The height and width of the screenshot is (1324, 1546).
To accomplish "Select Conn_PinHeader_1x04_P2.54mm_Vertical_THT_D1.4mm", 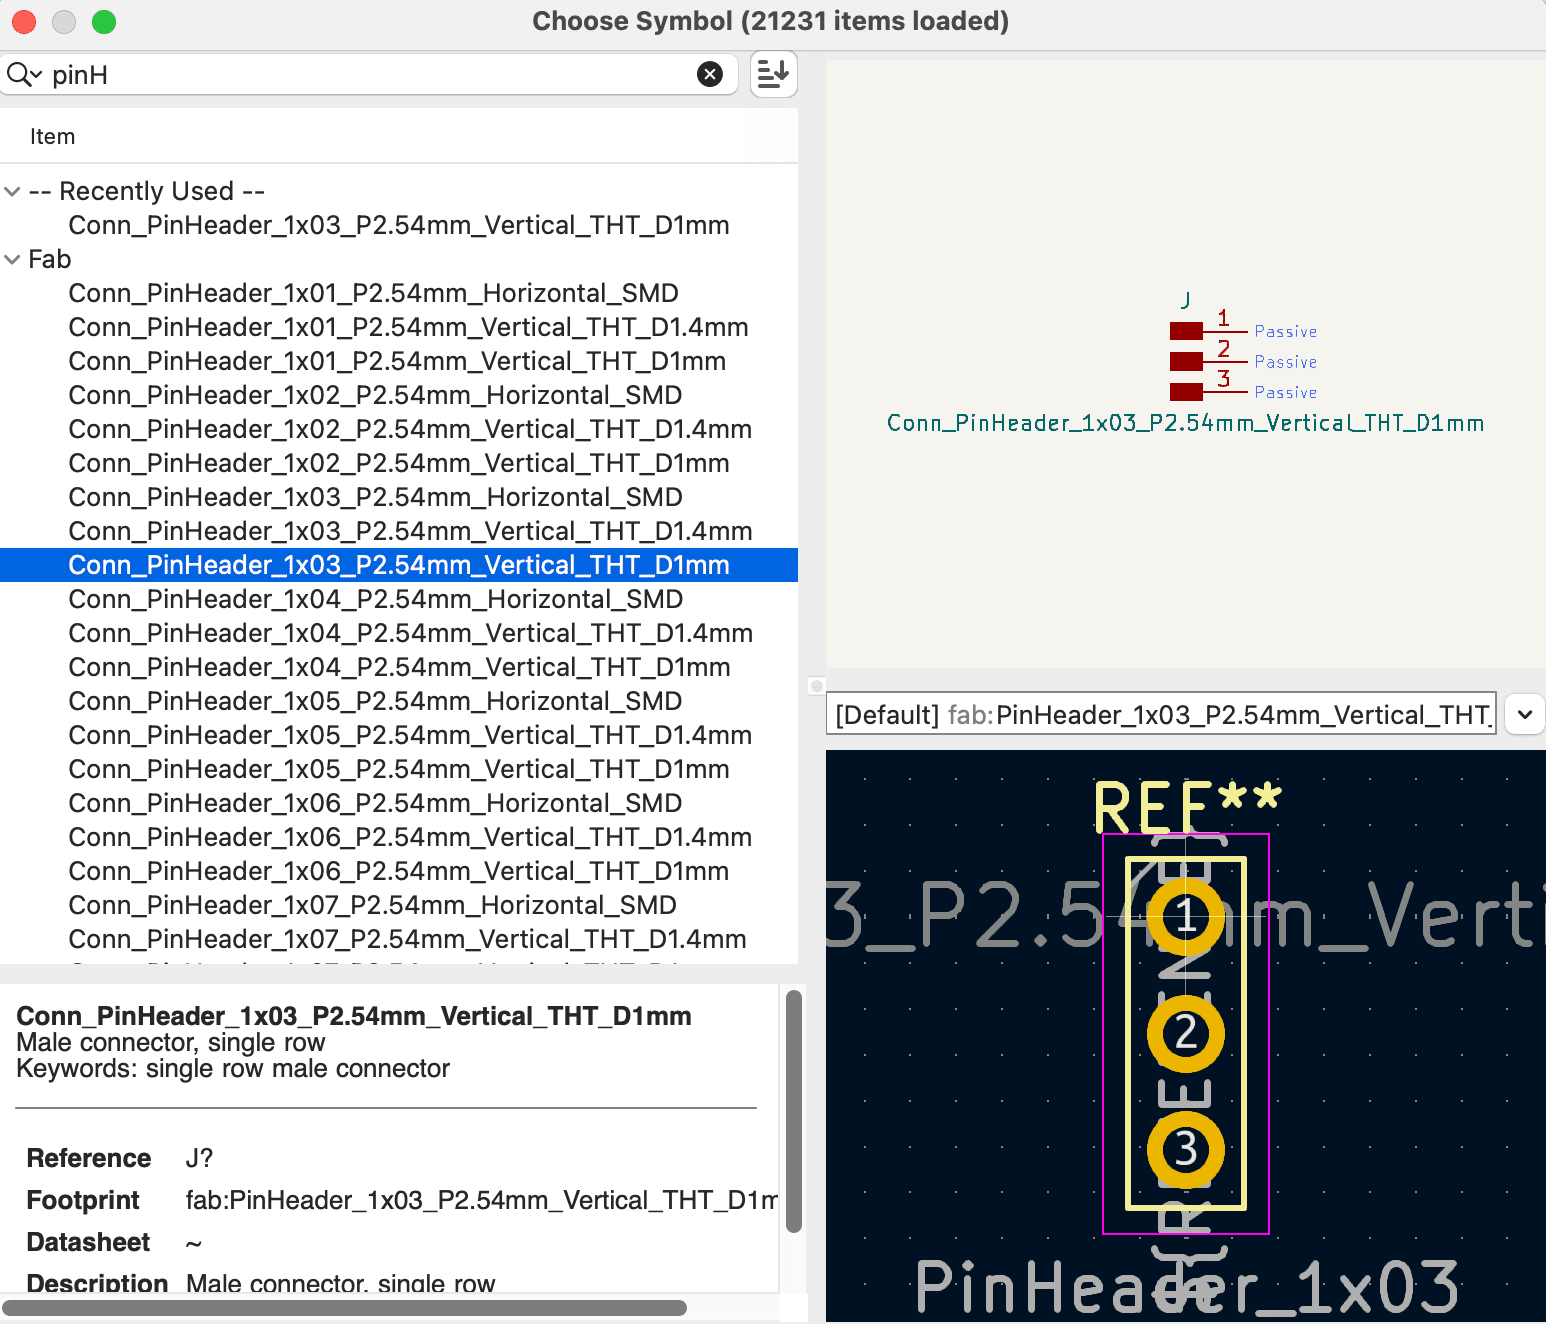I will [411, 633].
